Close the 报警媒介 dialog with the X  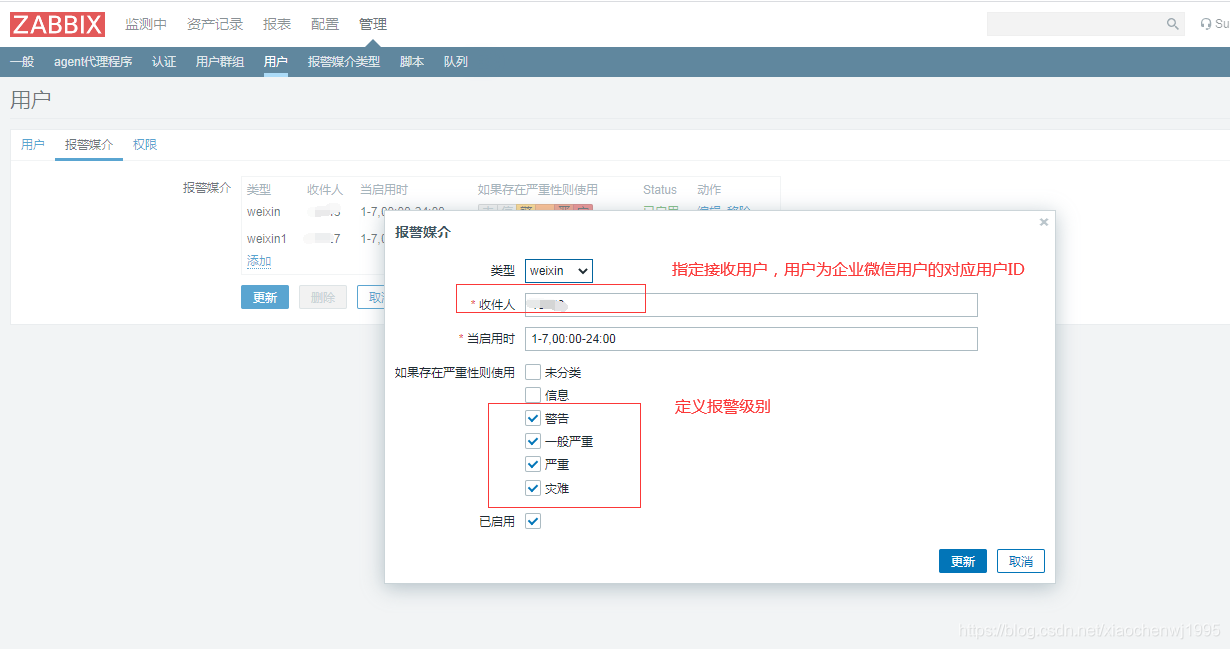point(1044,222)
